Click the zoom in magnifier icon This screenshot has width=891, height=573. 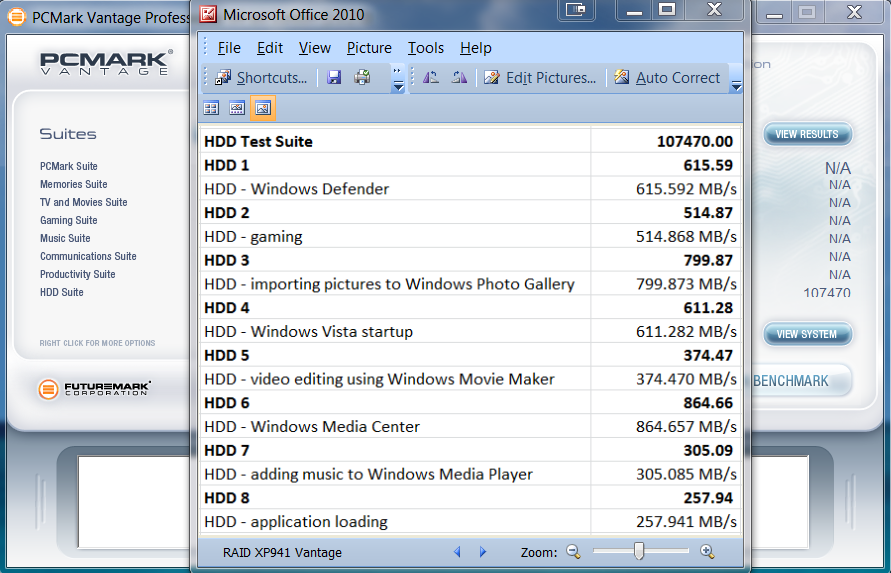(x=707, y=552)
